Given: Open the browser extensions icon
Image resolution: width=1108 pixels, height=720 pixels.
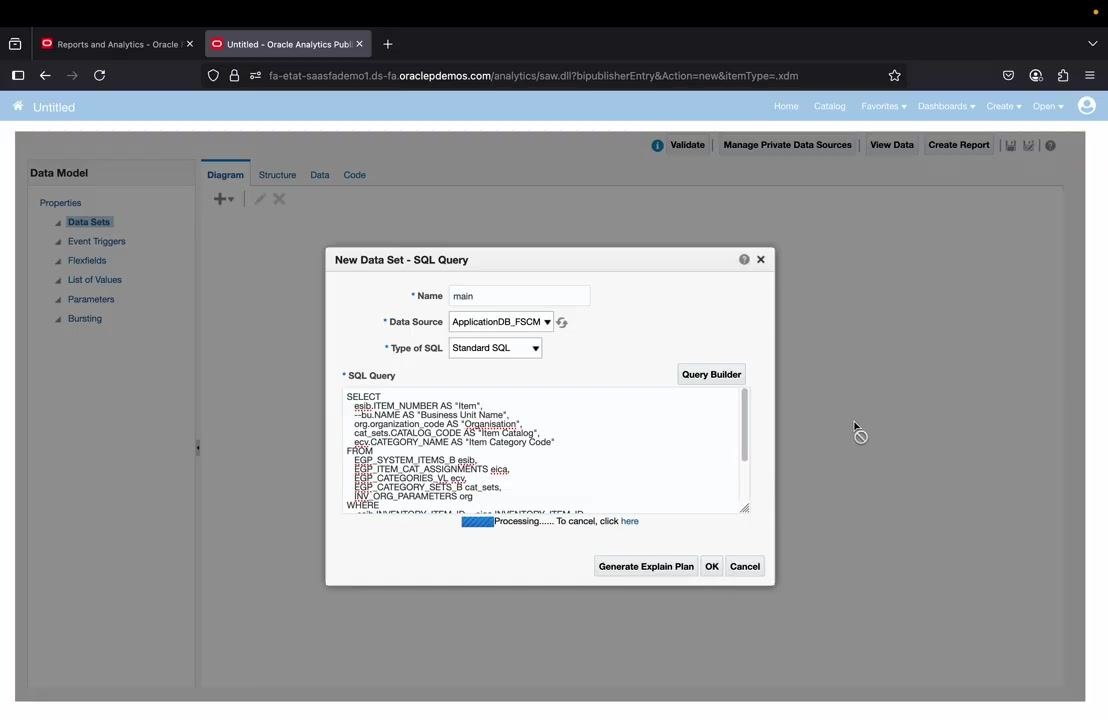Looking at the screenshot, I should pyautogui.click(x=1063, y=76).
